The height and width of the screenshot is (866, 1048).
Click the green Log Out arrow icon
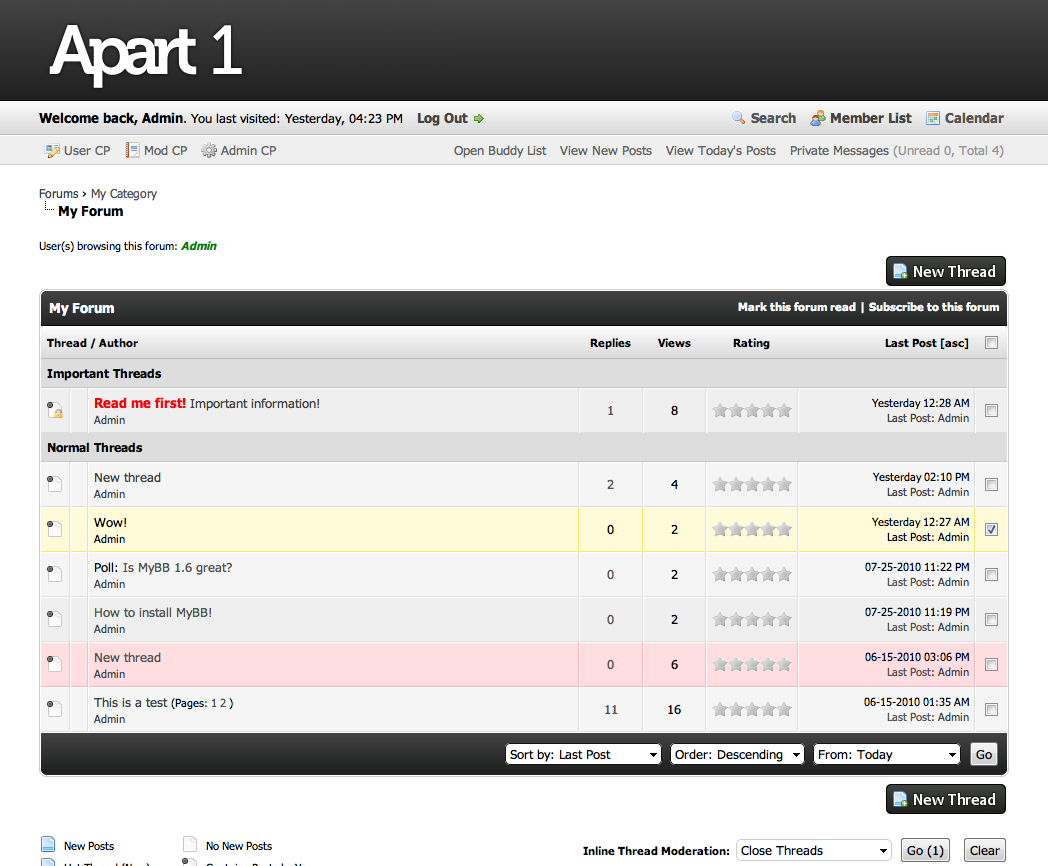[x=479, y=119]
